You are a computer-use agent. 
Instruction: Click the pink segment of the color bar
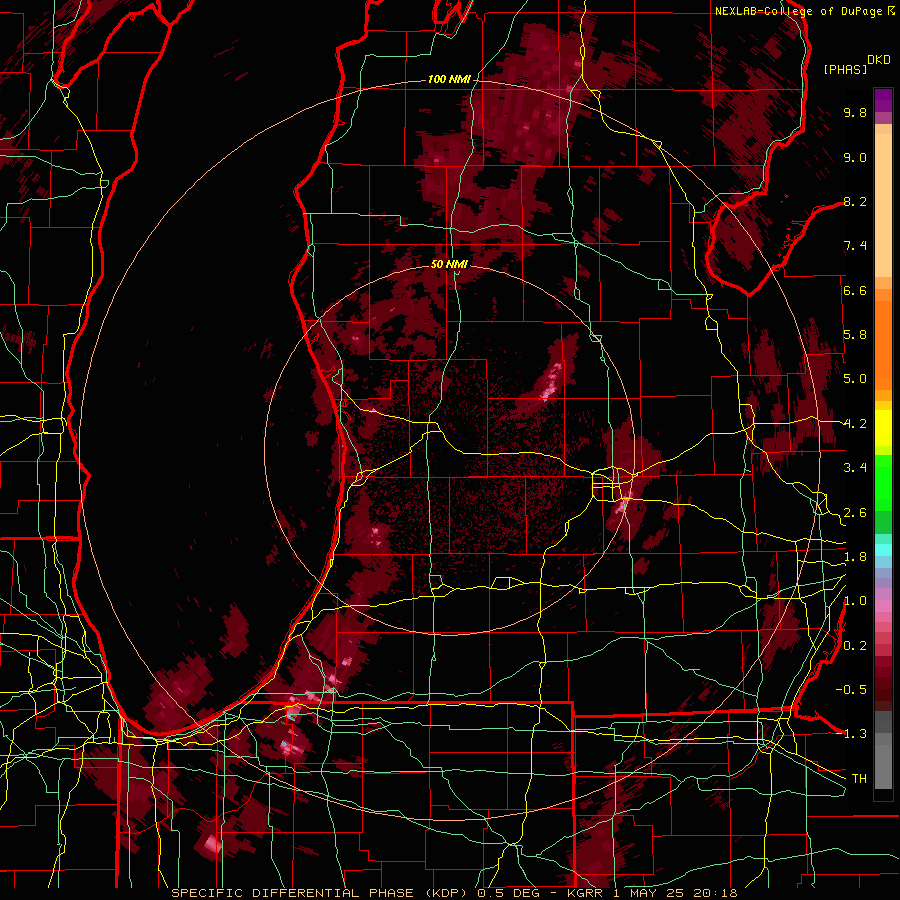point(883,606)
